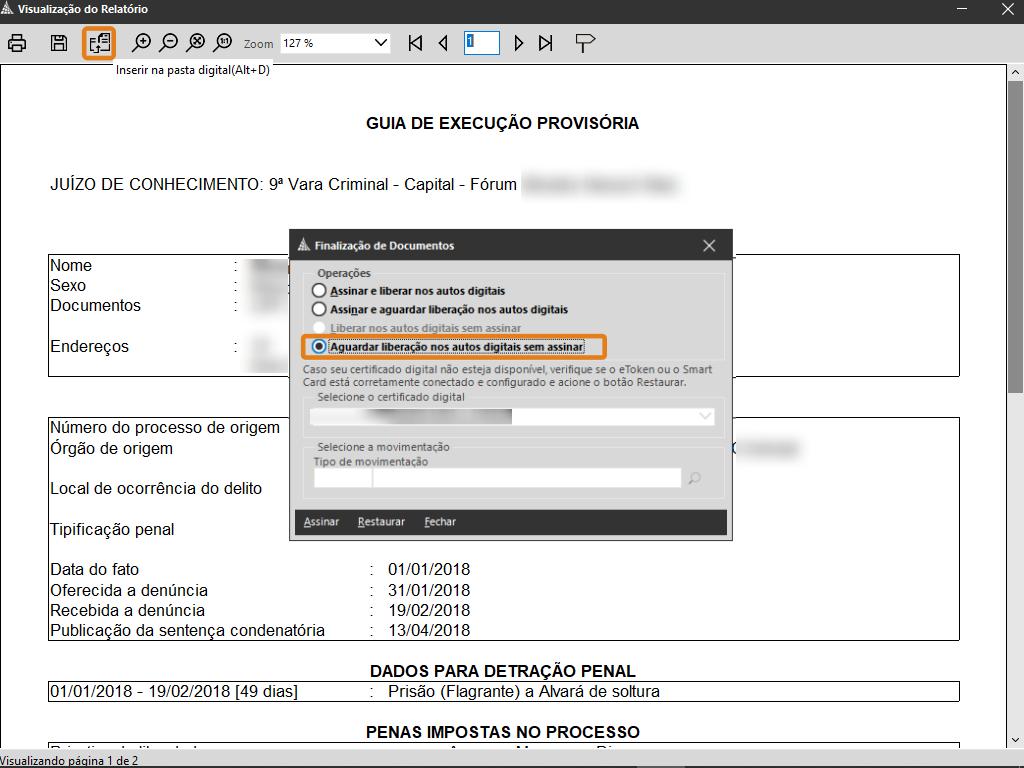1024x768 pixels.
Task: Click the Fechar button
Action: click(440, 522)
